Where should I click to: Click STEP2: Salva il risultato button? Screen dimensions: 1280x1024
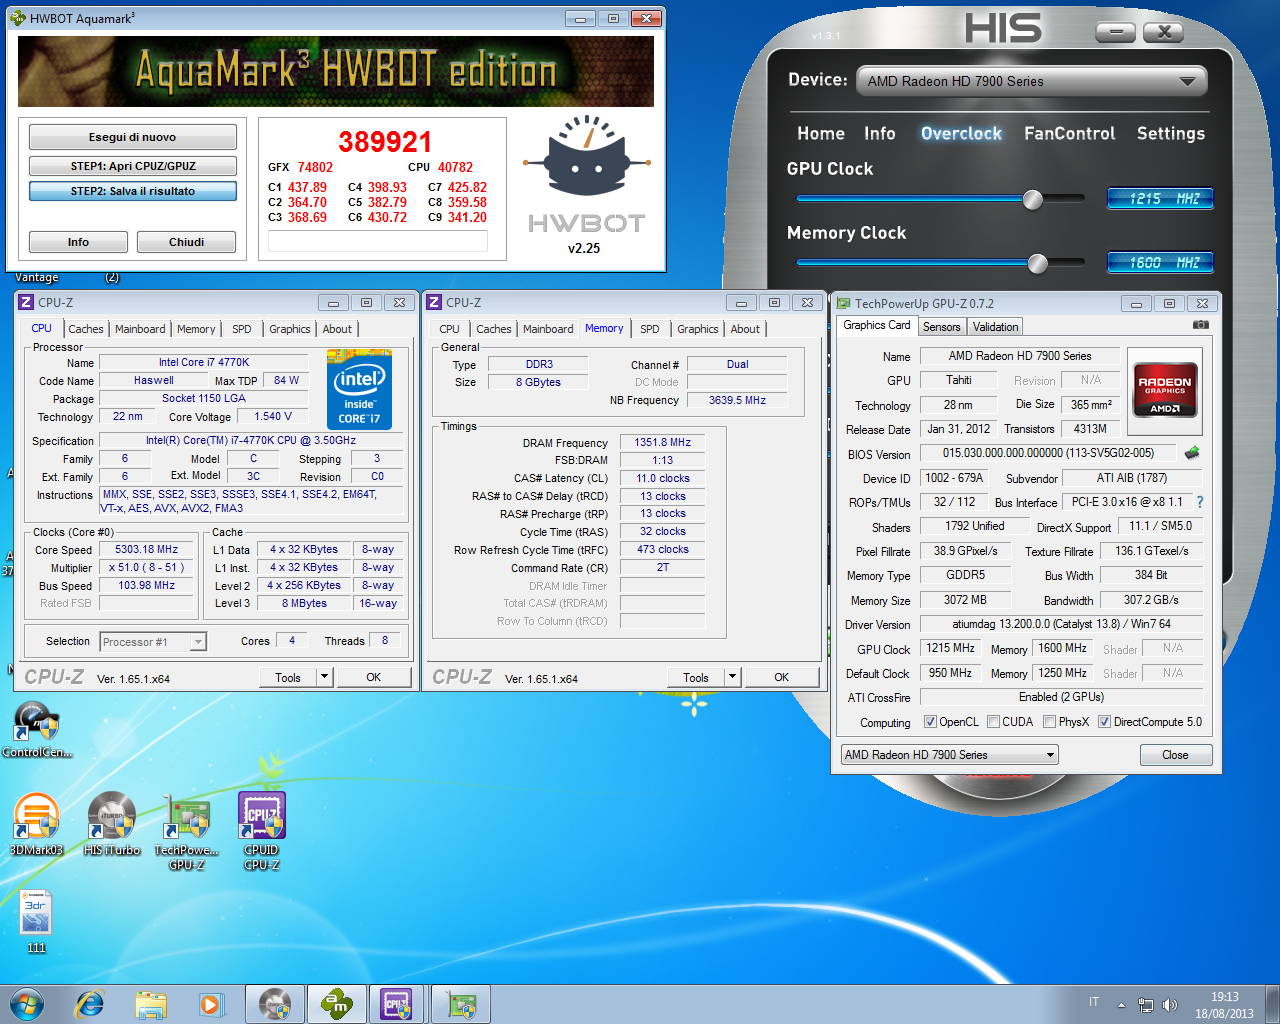(132, 191)
